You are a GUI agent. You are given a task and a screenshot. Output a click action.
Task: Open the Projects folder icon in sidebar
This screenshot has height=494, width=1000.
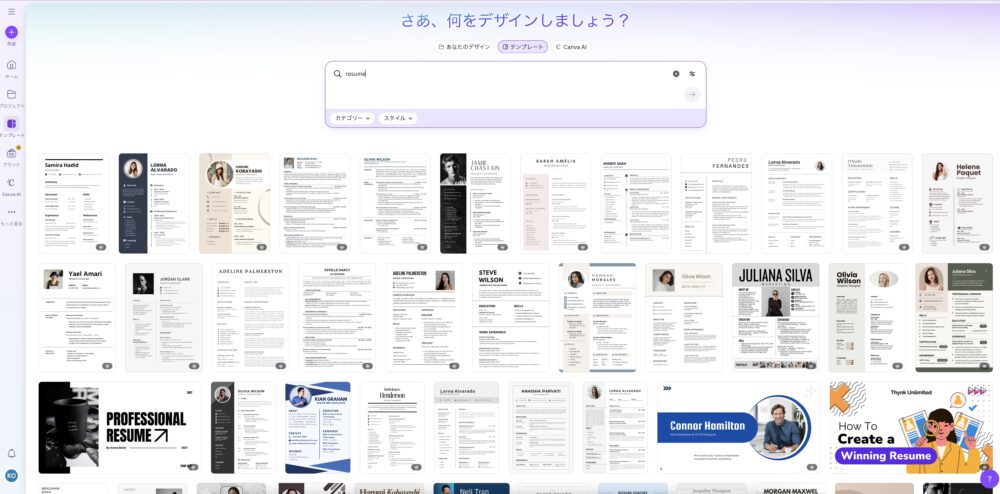(11, 94)
